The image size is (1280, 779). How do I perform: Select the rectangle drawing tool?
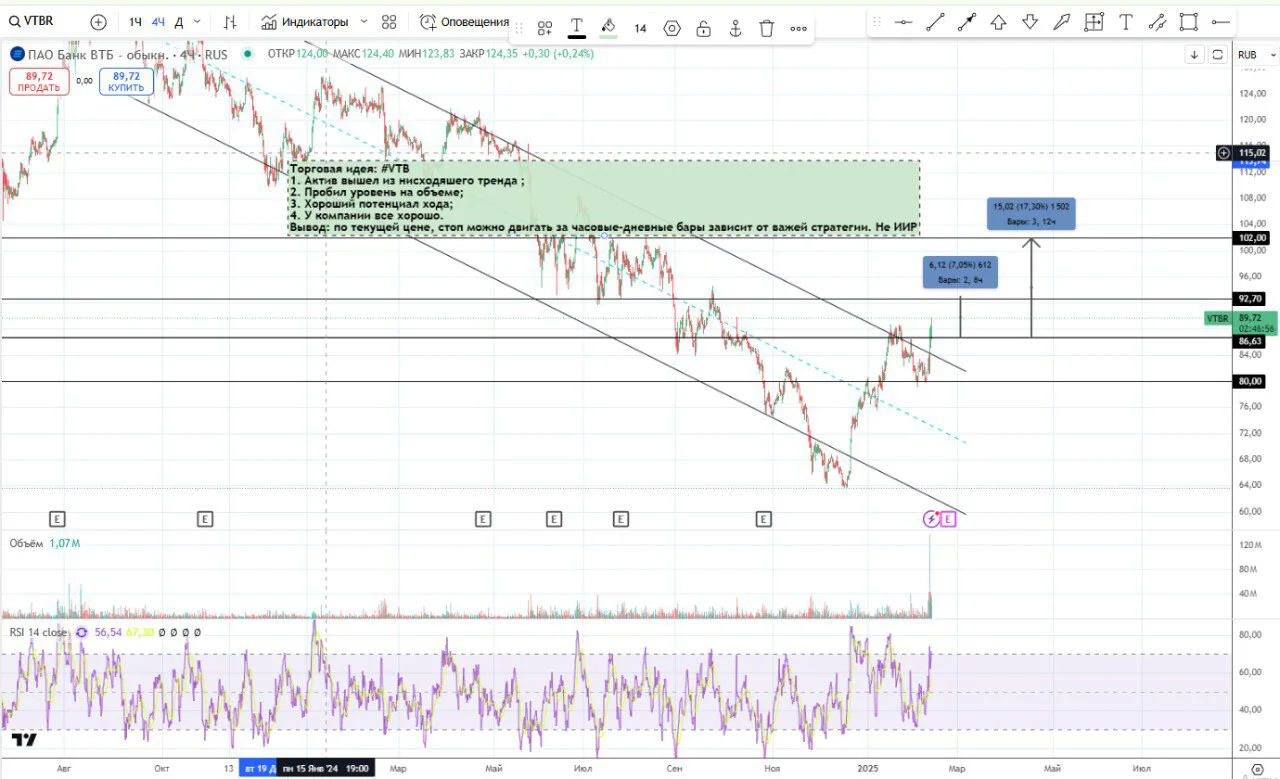(1188, 22)
